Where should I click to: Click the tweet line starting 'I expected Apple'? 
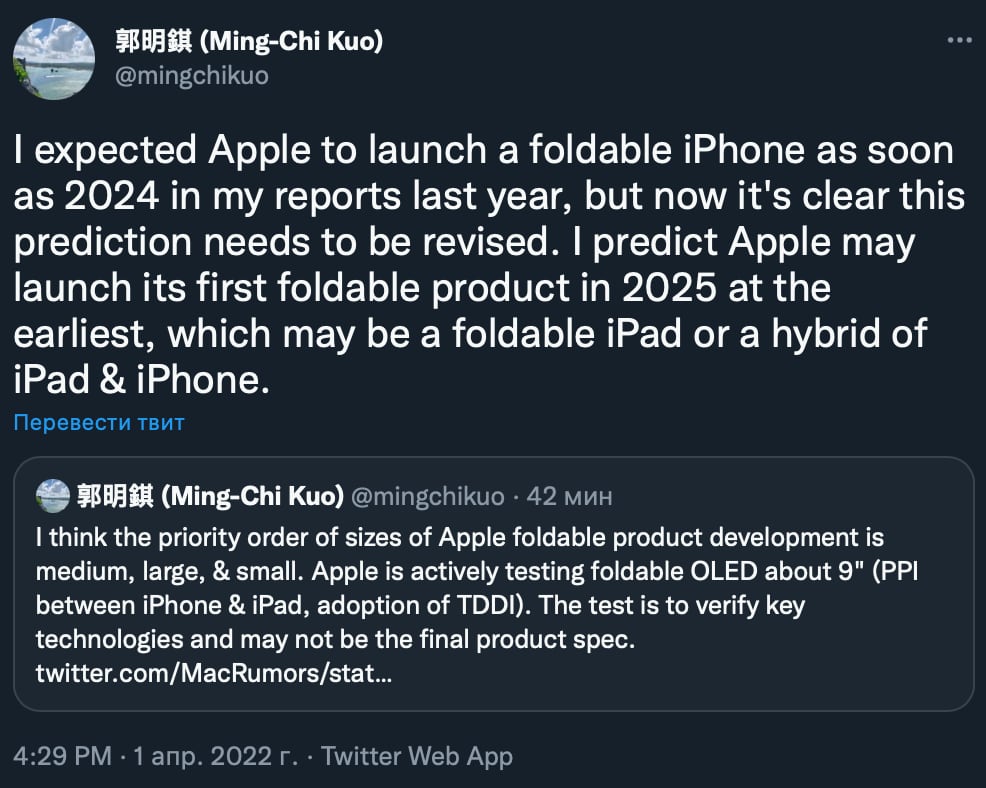point(483,151)
